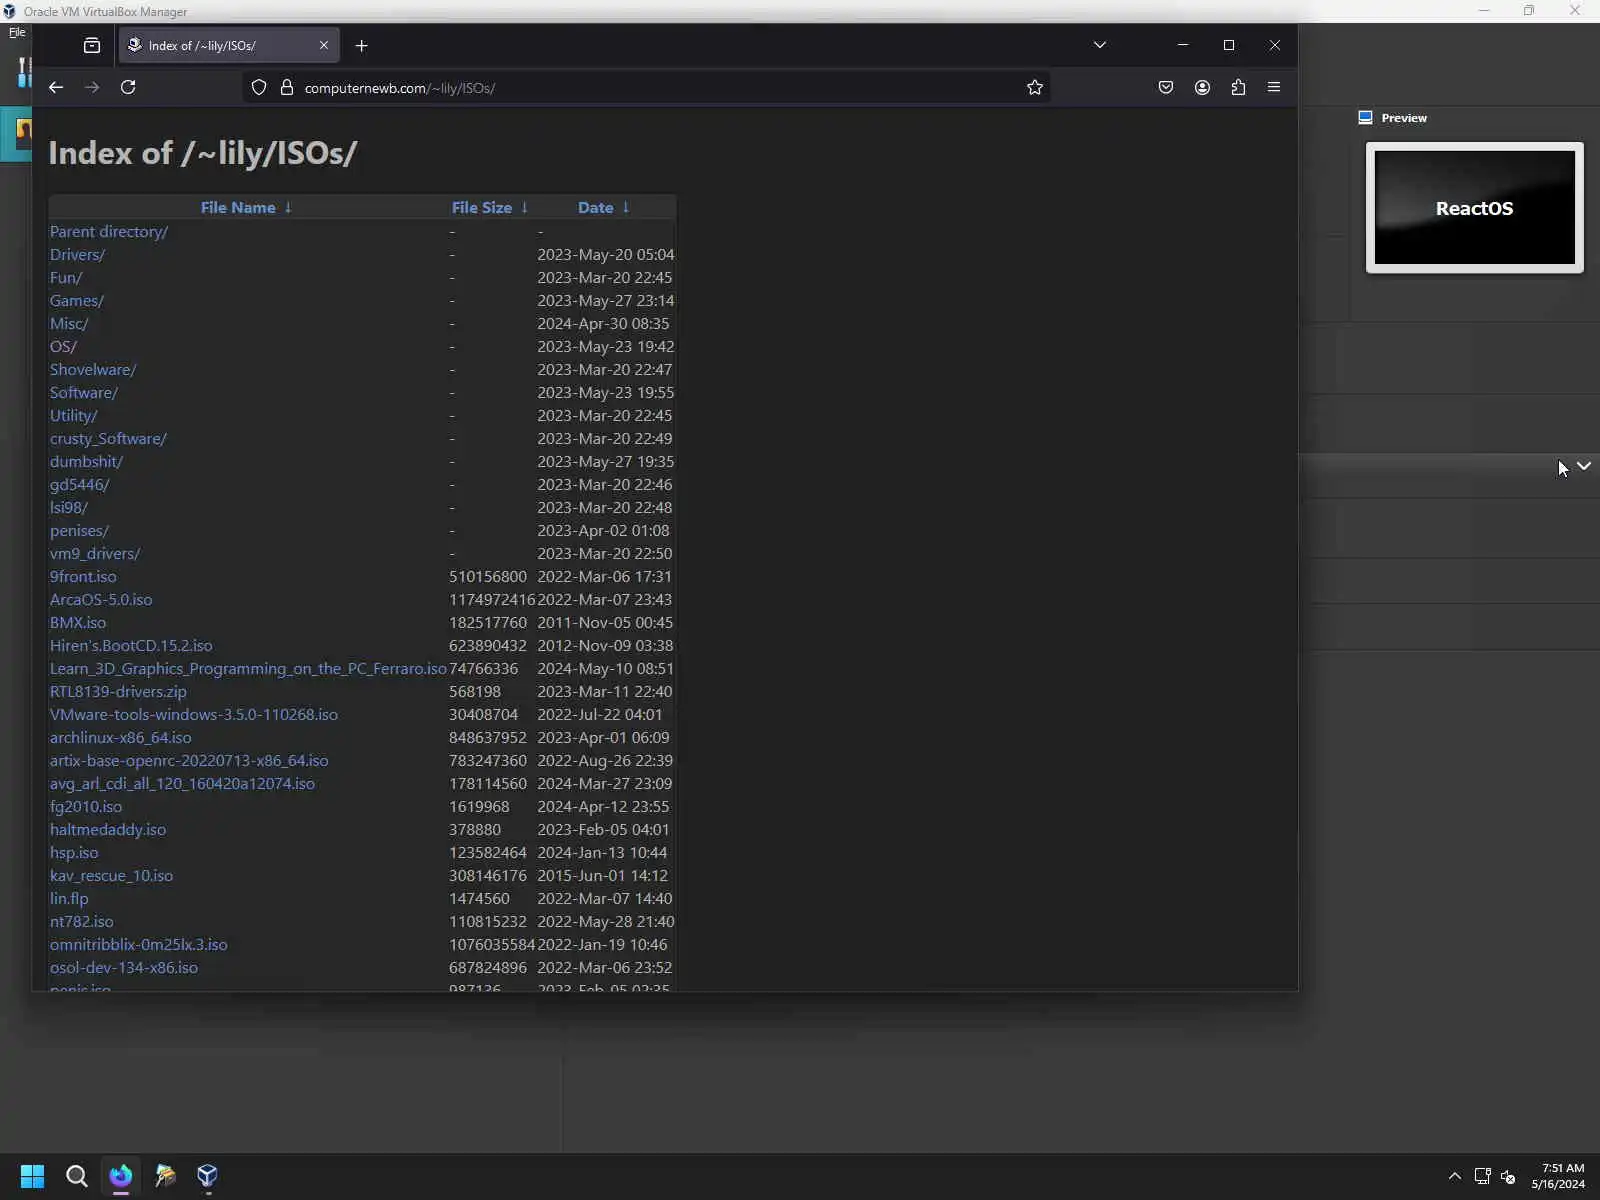
Task: Open the Firefox account menu
Action: (x=1202, y=88)
